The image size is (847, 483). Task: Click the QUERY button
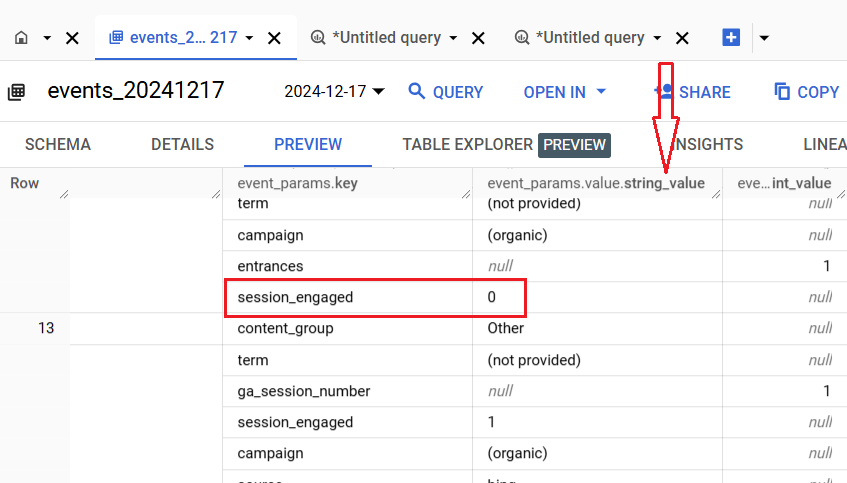(446, 92)
